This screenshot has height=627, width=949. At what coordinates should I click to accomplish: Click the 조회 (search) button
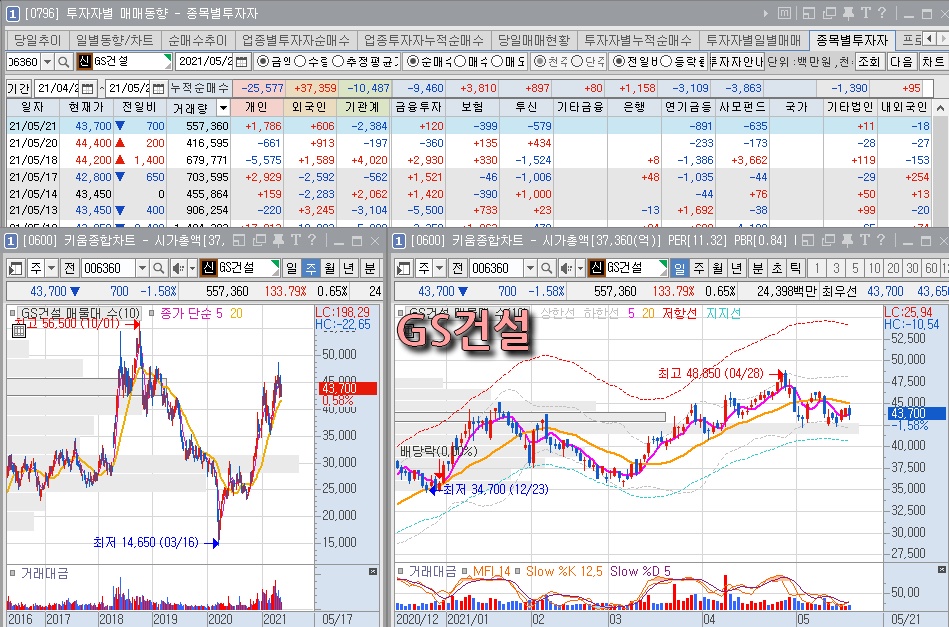[x=869, y=62]
